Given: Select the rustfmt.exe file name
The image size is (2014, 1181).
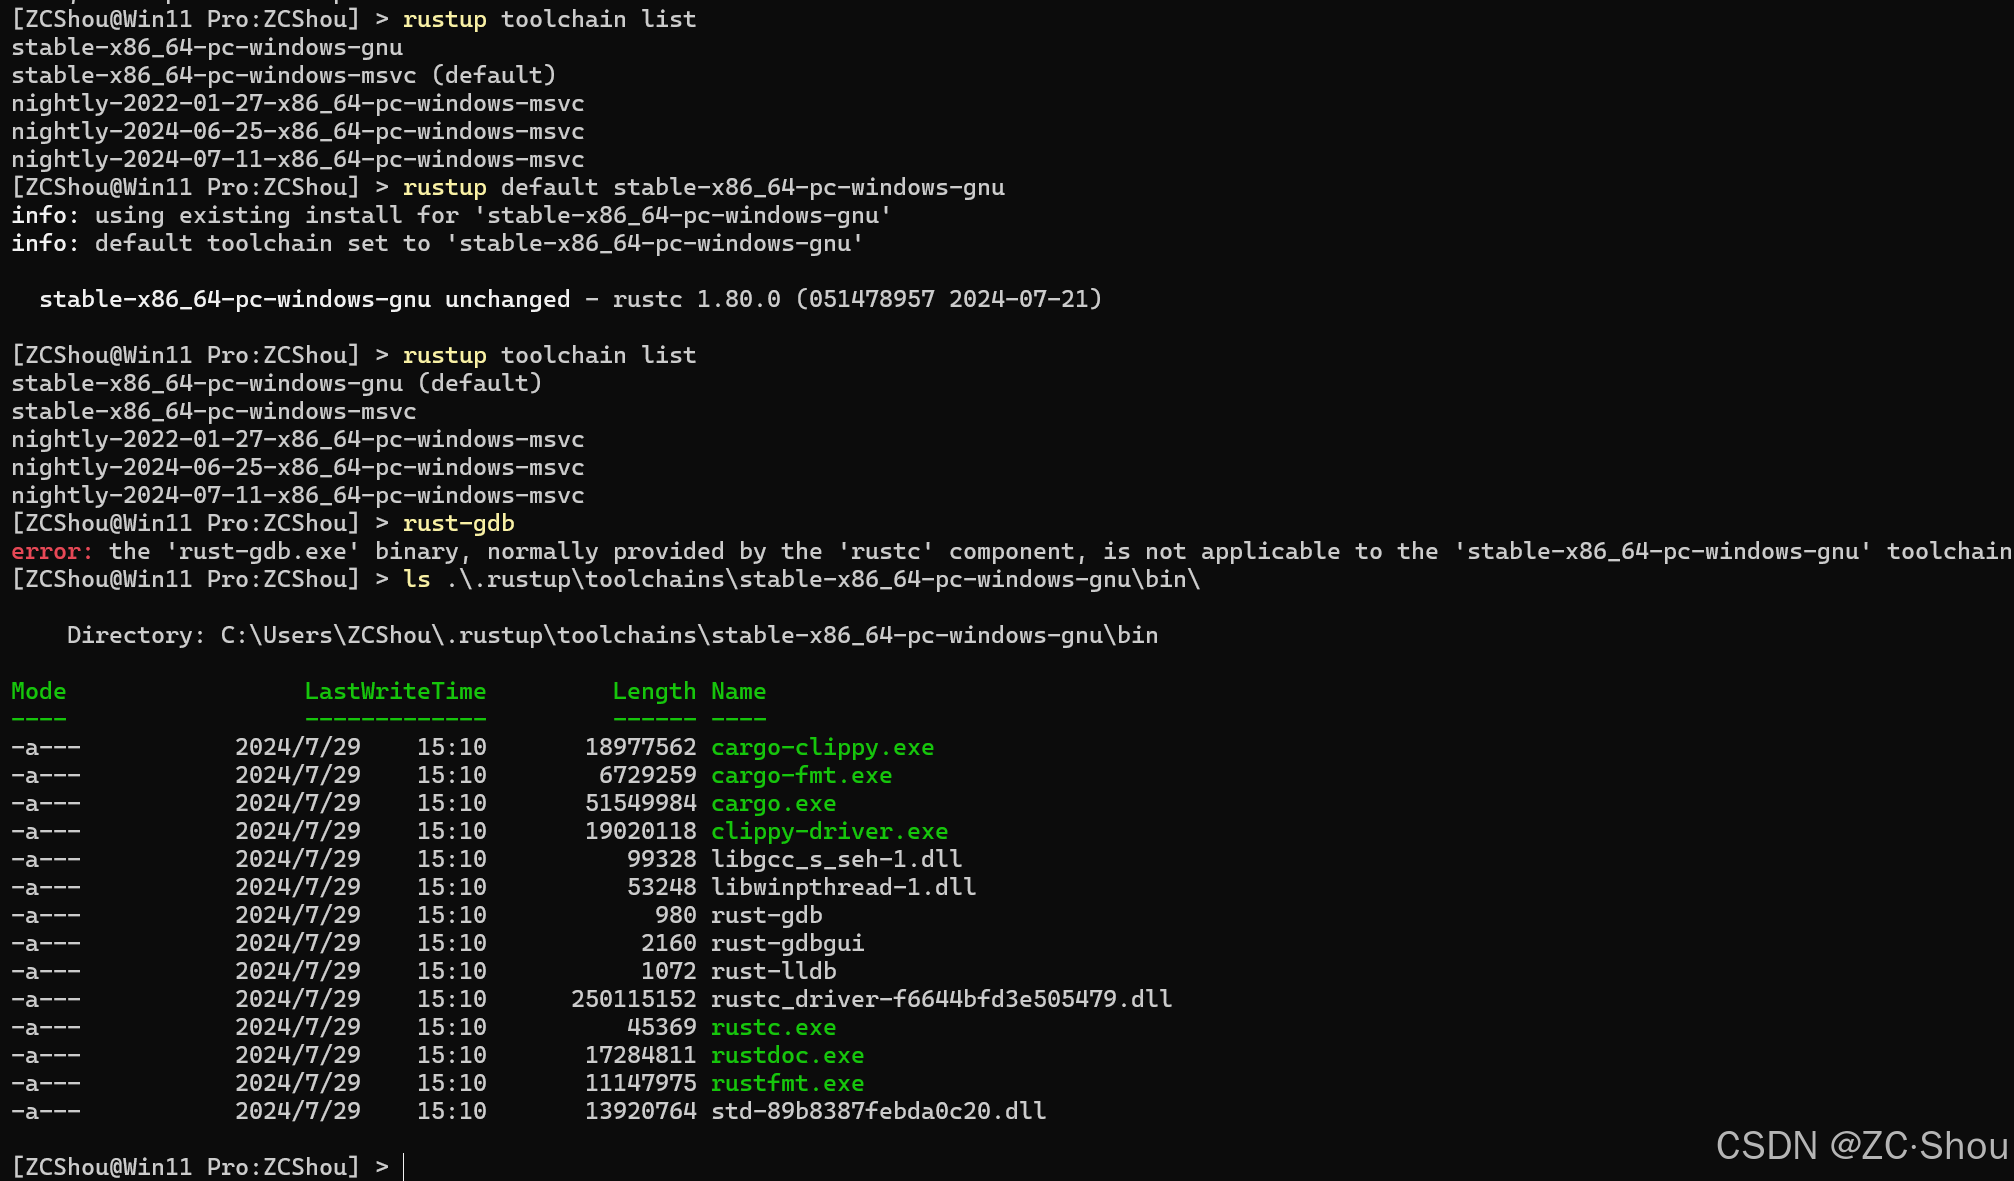Looking at the screenshot, I should point(786,1083).
